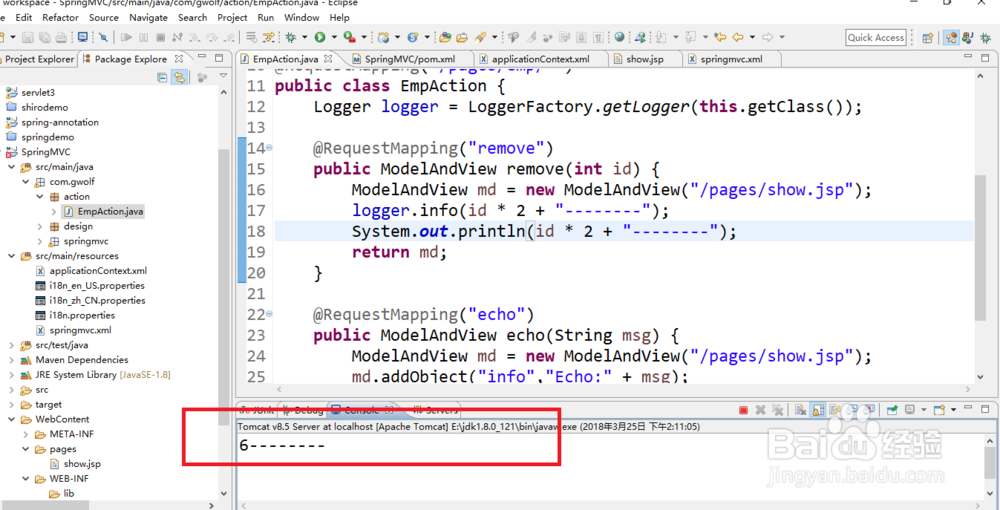The height and width of the screenshot is (510, 1000).
Task: Open the Project menu
Action: click(x=232, y=17)
